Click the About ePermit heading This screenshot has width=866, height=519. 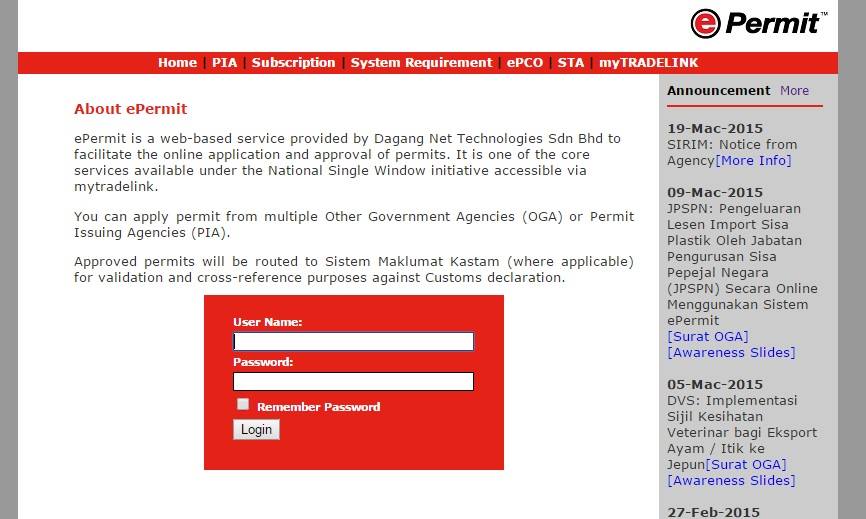(x=131, y=109)
